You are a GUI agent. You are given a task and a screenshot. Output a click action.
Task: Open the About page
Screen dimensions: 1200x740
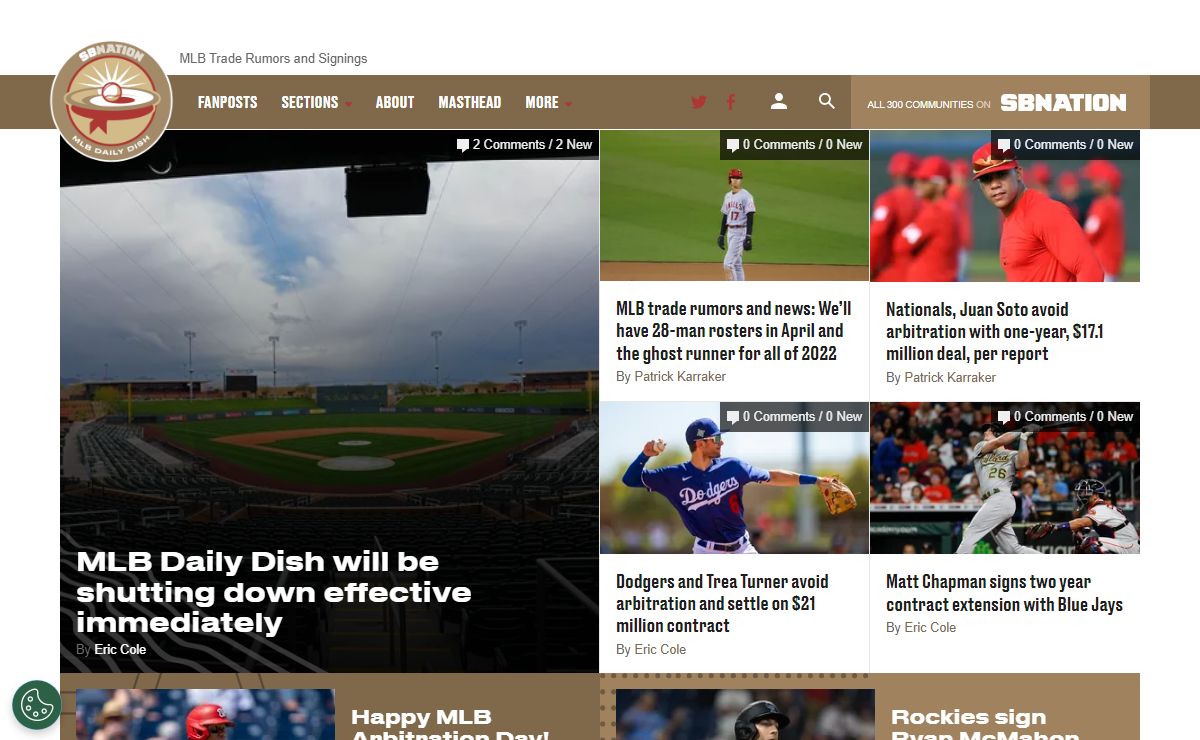pyautogui.click(x=395, y=102)
